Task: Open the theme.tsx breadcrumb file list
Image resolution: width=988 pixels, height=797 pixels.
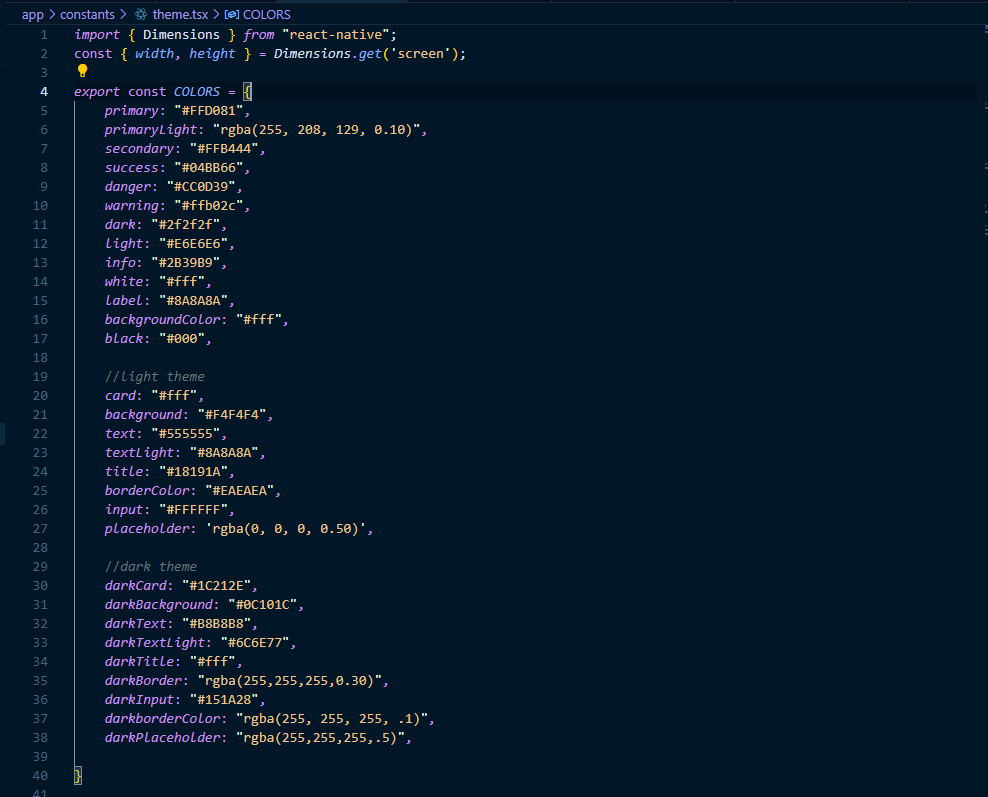Action: [x=179, y=15]
